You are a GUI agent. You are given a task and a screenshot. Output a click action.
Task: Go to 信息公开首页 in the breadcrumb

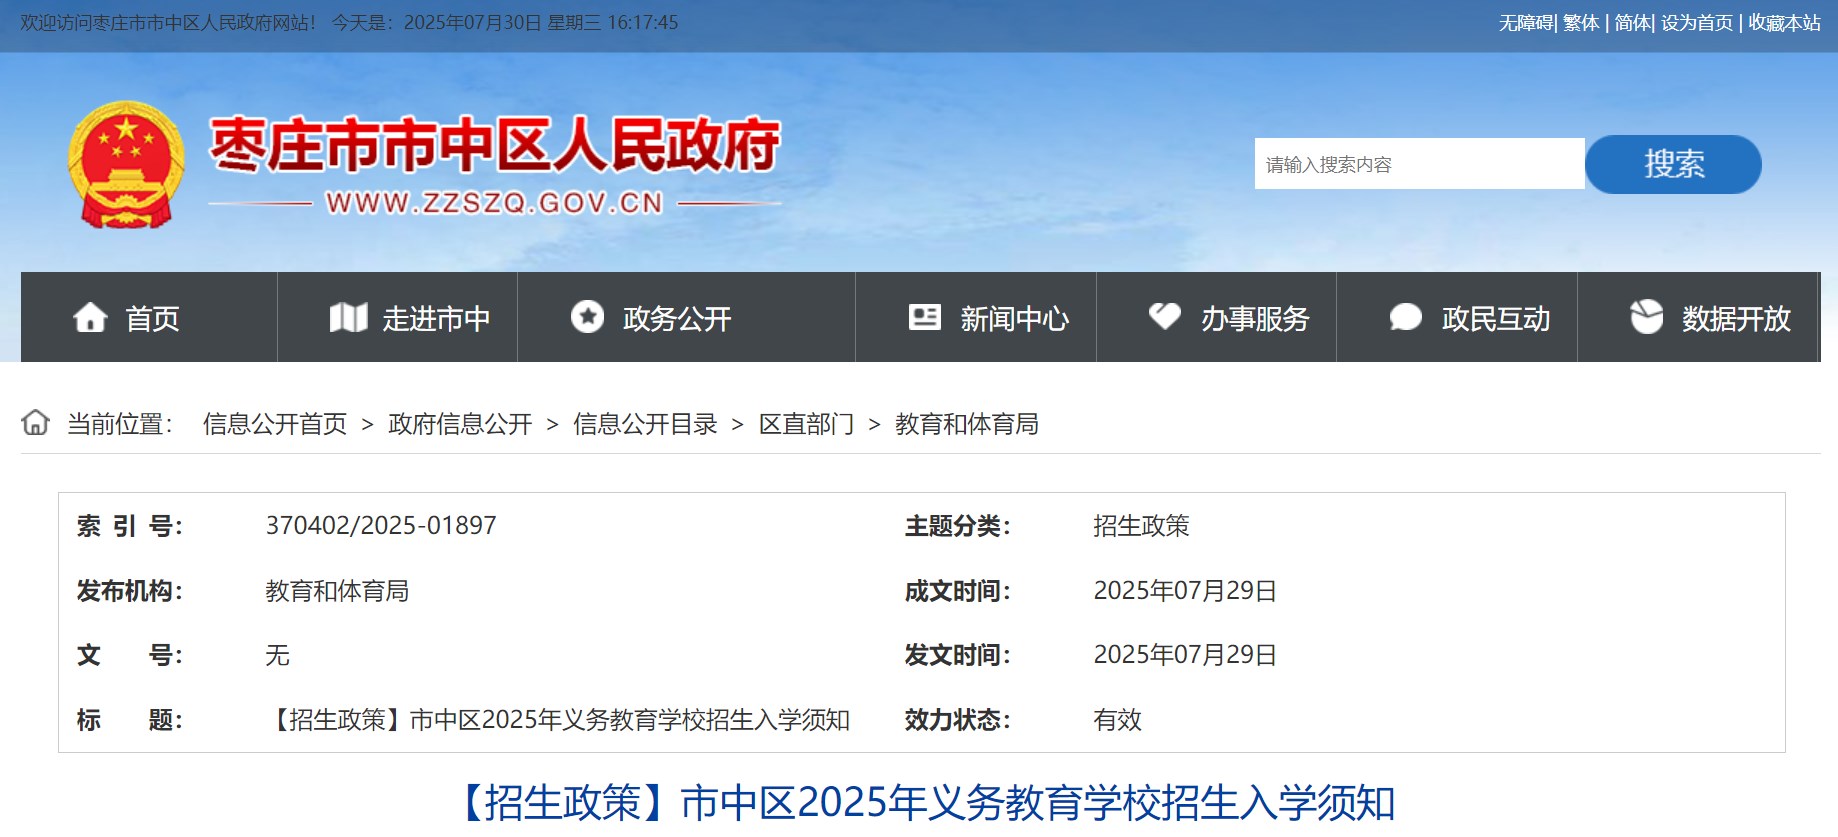point(275,424)
